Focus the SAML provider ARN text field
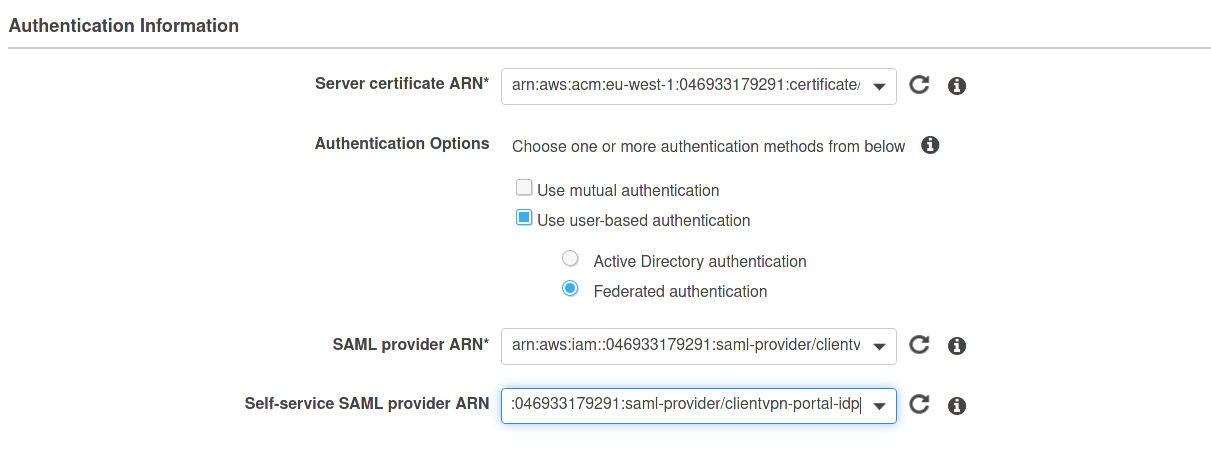1211x465 pixels. tap(685, 346)
